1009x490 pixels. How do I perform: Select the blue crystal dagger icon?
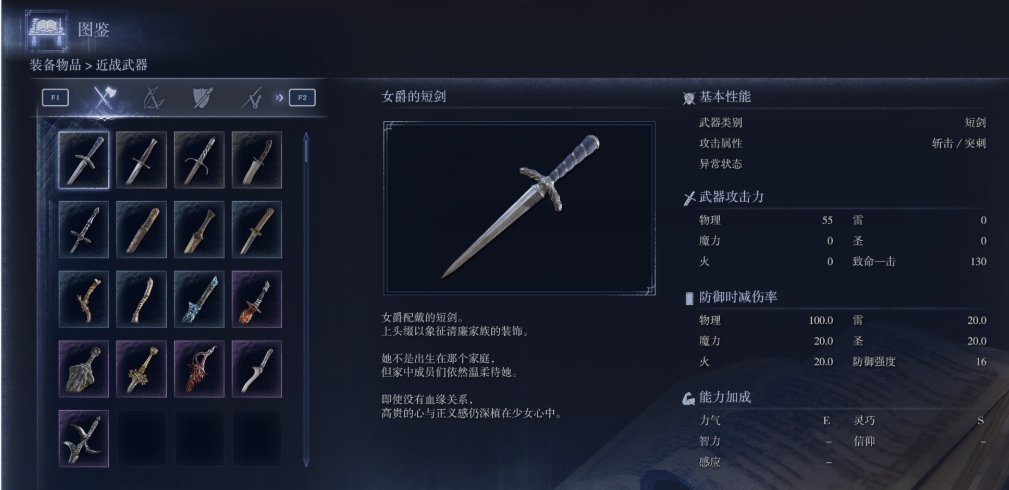[199, 299]
